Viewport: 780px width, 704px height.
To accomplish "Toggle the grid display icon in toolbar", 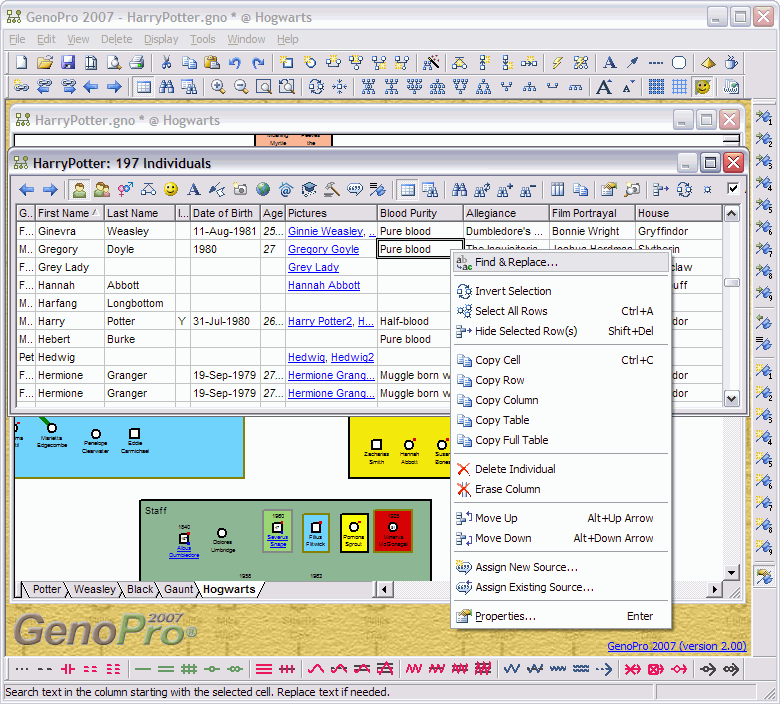I will tap(656, 87).
